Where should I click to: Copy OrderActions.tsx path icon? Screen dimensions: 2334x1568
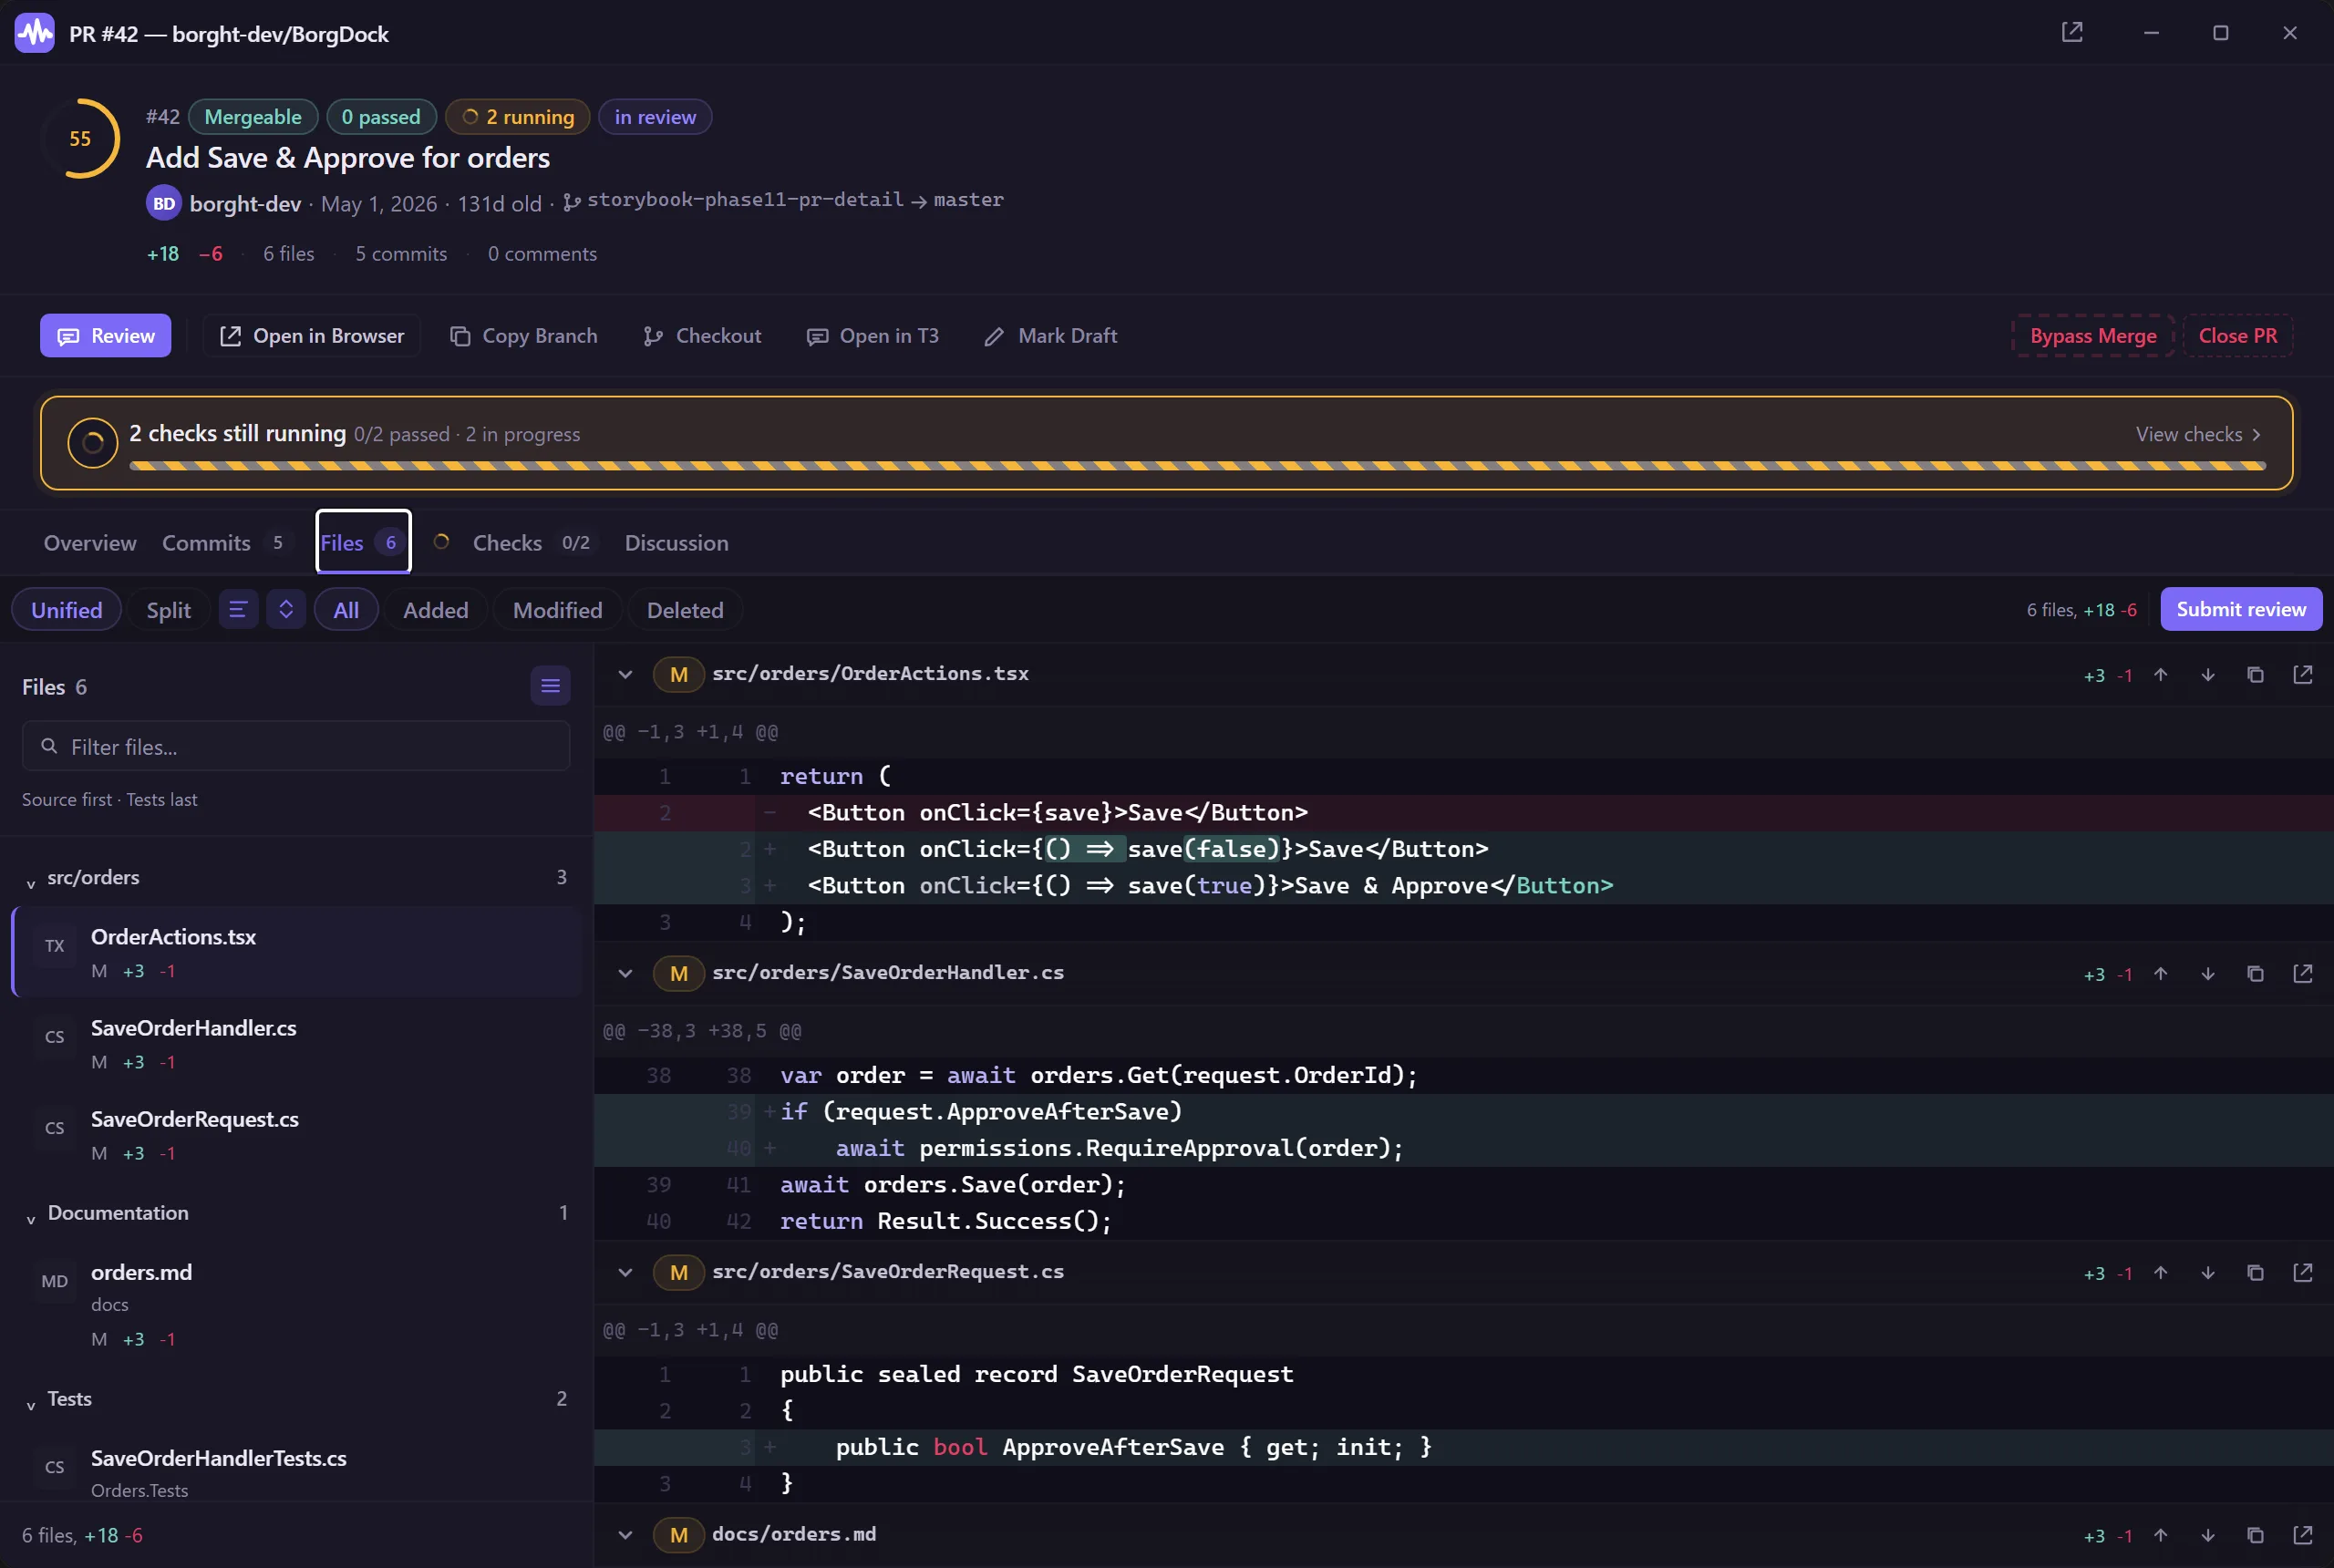point(2255,675)
